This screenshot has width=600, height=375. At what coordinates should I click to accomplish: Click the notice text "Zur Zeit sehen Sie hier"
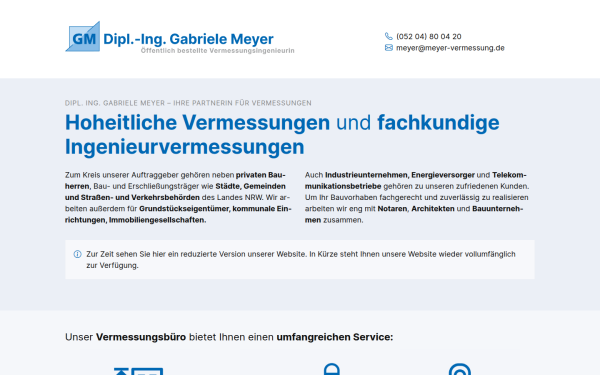point(126,254)
